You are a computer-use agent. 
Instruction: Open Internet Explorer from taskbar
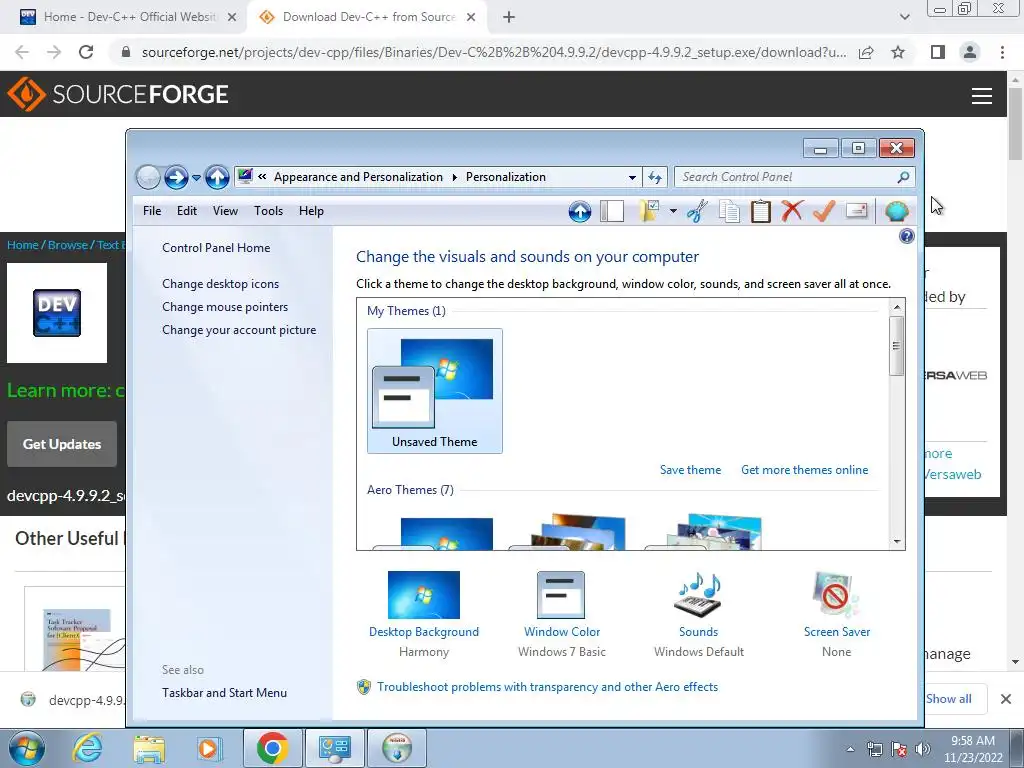pyautogui.click(x=88, y=748)
